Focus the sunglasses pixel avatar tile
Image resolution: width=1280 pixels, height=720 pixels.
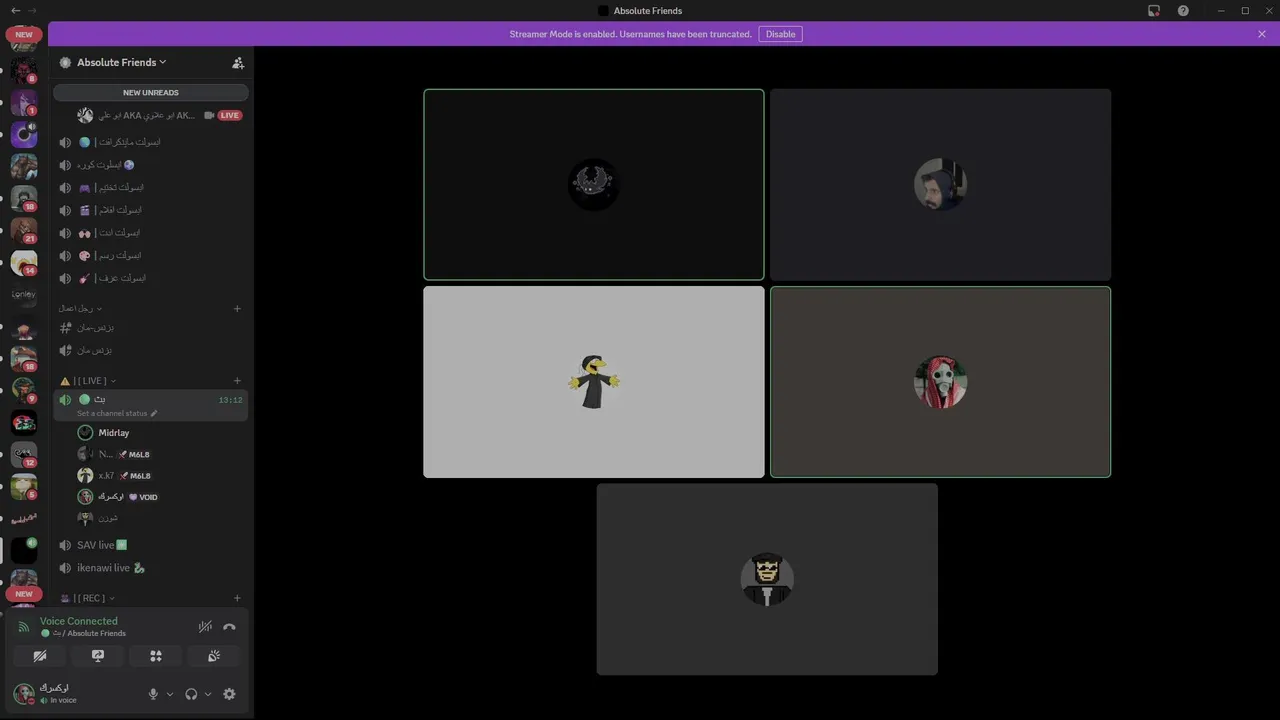tap(767, 579)
